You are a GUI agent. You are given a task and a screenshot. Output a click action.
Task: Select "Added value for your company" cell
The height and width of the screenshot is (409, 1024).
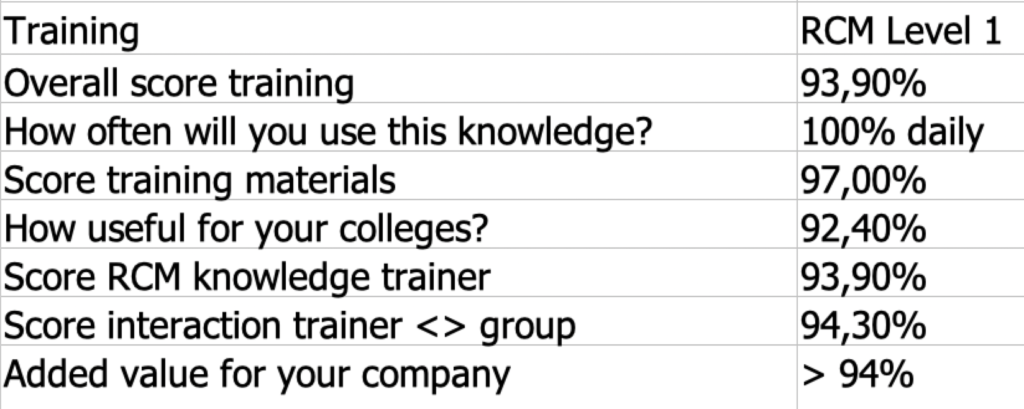pos(257,374)
